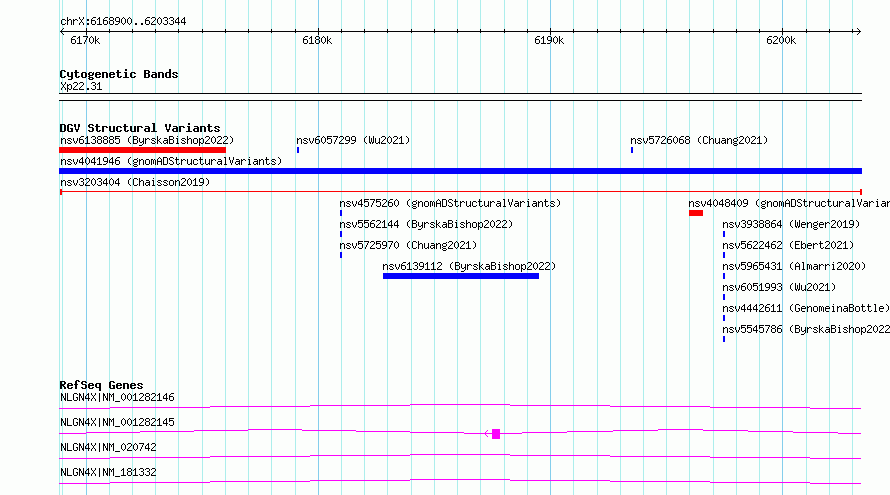The height and width of the screenshot is (495, 890).
Task: Select the blue nsv6139112 variant bar
Action: 461,276
